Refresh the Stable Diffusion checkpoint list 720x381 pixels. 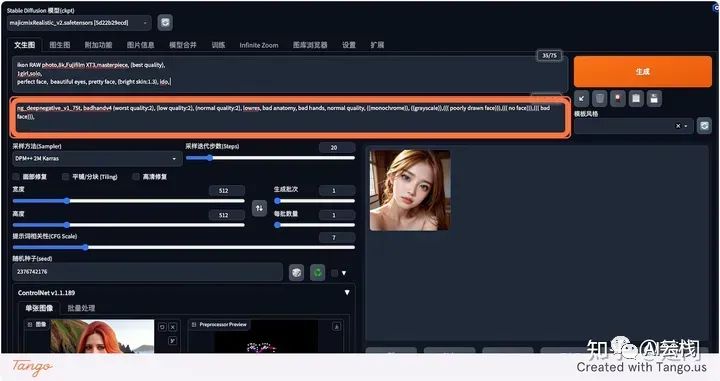click(x=165, y=22)
